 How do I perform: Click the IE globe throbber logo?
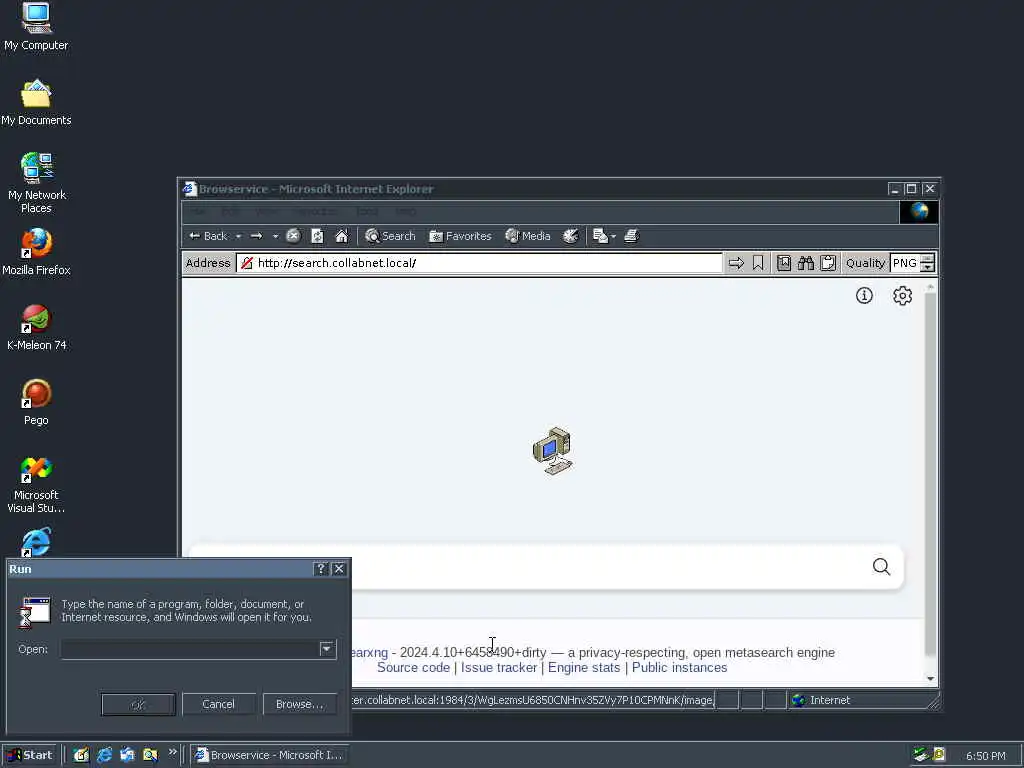click(919, 212)
